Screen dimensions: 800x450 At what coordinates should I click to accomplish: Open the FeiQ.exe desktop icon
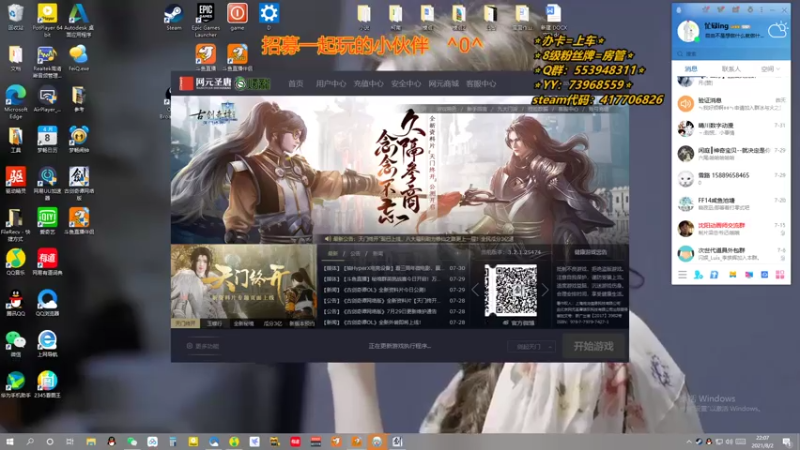coord(79,58)
